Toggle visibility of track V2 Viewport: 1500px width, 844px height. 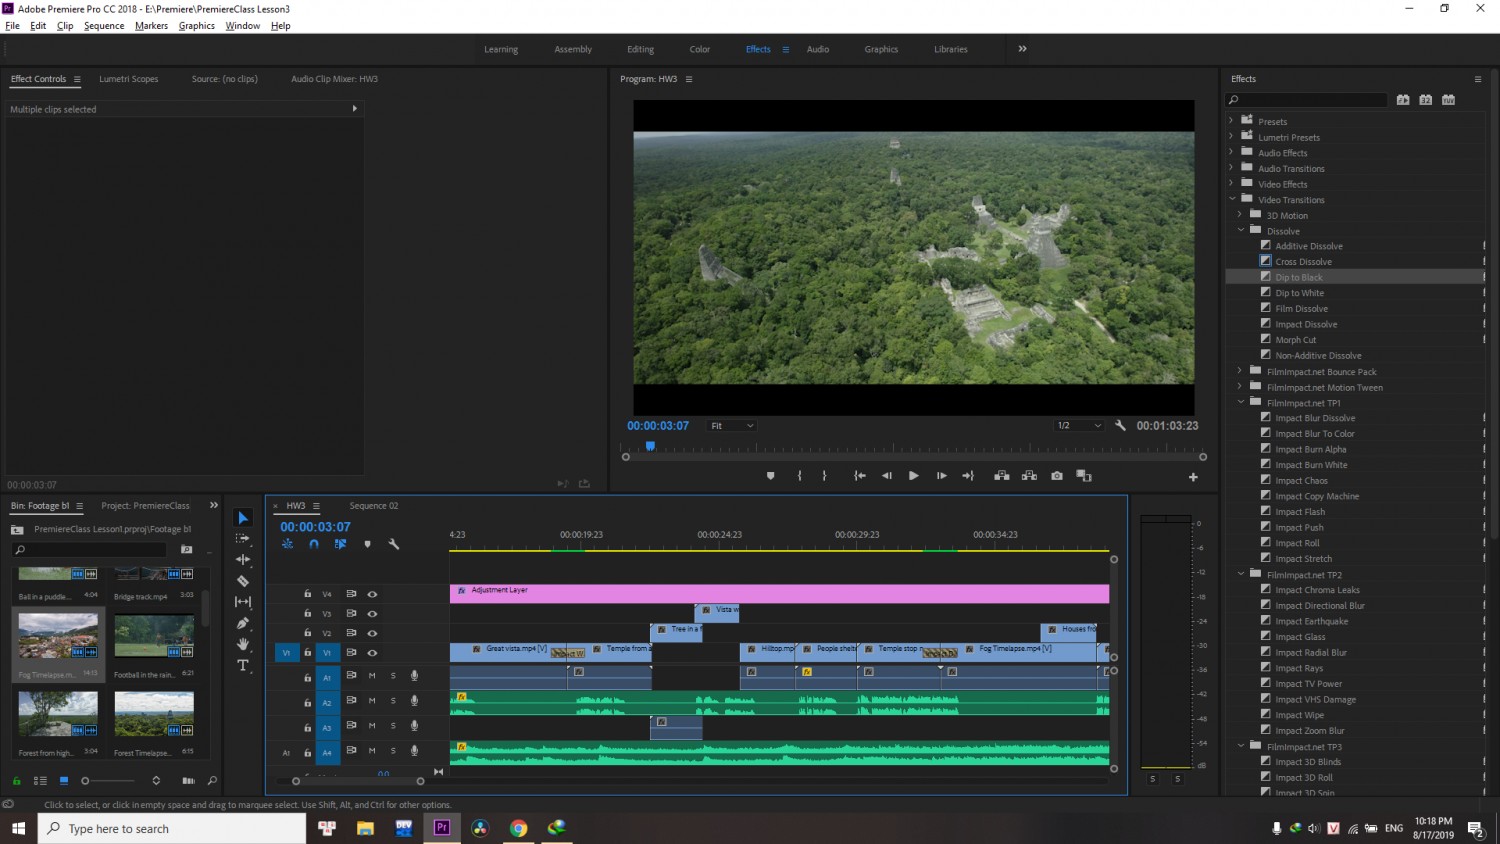(372, 633)
